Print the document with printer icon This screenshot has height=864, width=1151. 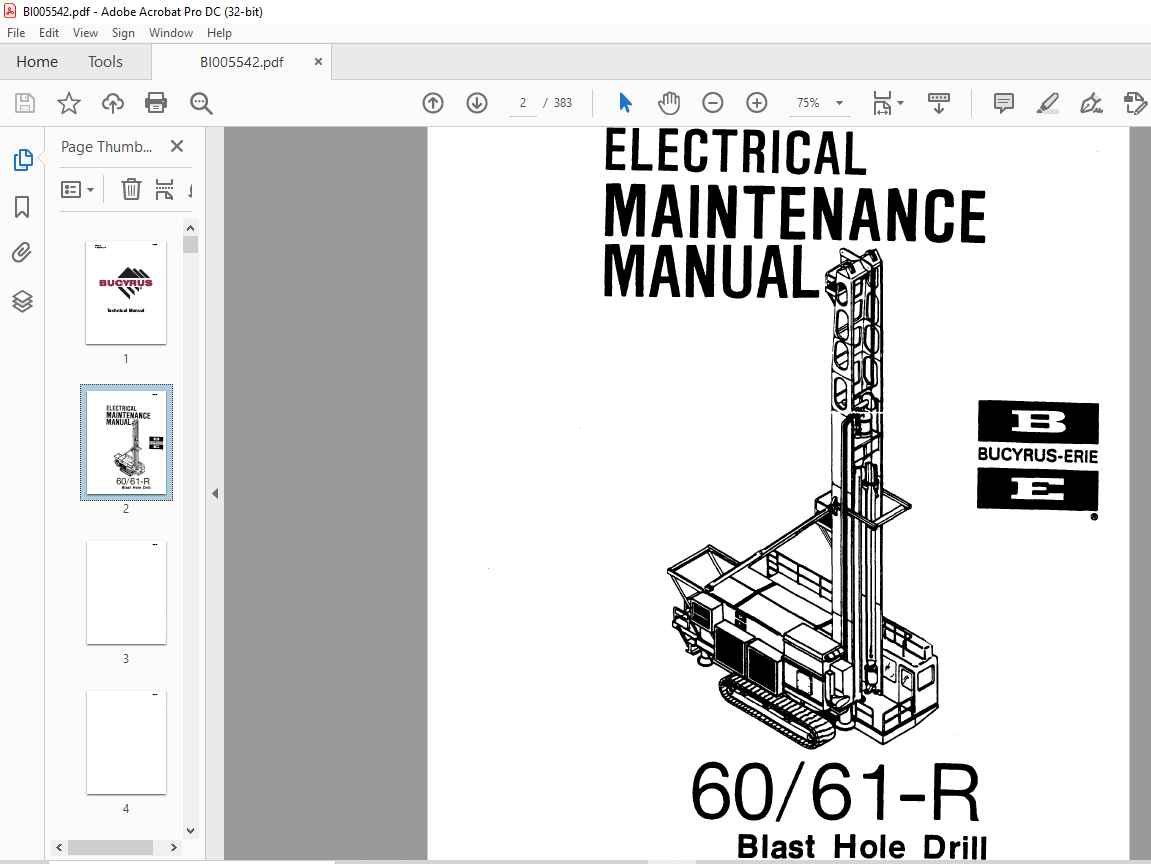(156, 103)
